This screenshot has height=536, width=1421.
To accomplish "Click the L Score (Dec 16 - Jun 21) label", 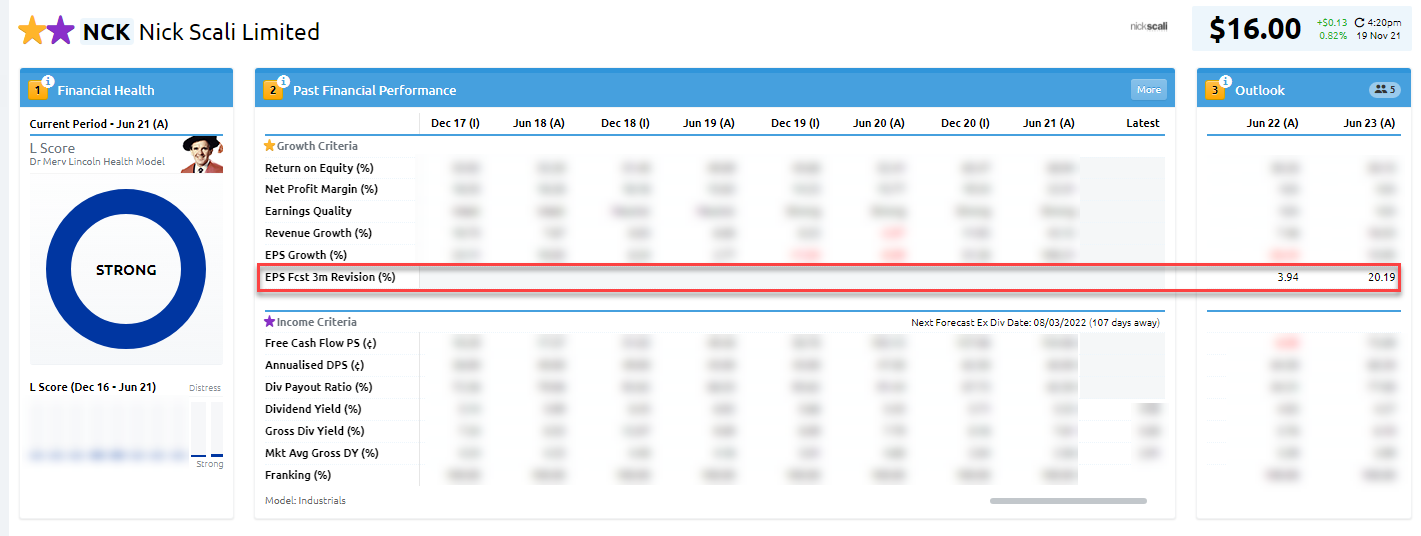I will (x=92, y=387).
